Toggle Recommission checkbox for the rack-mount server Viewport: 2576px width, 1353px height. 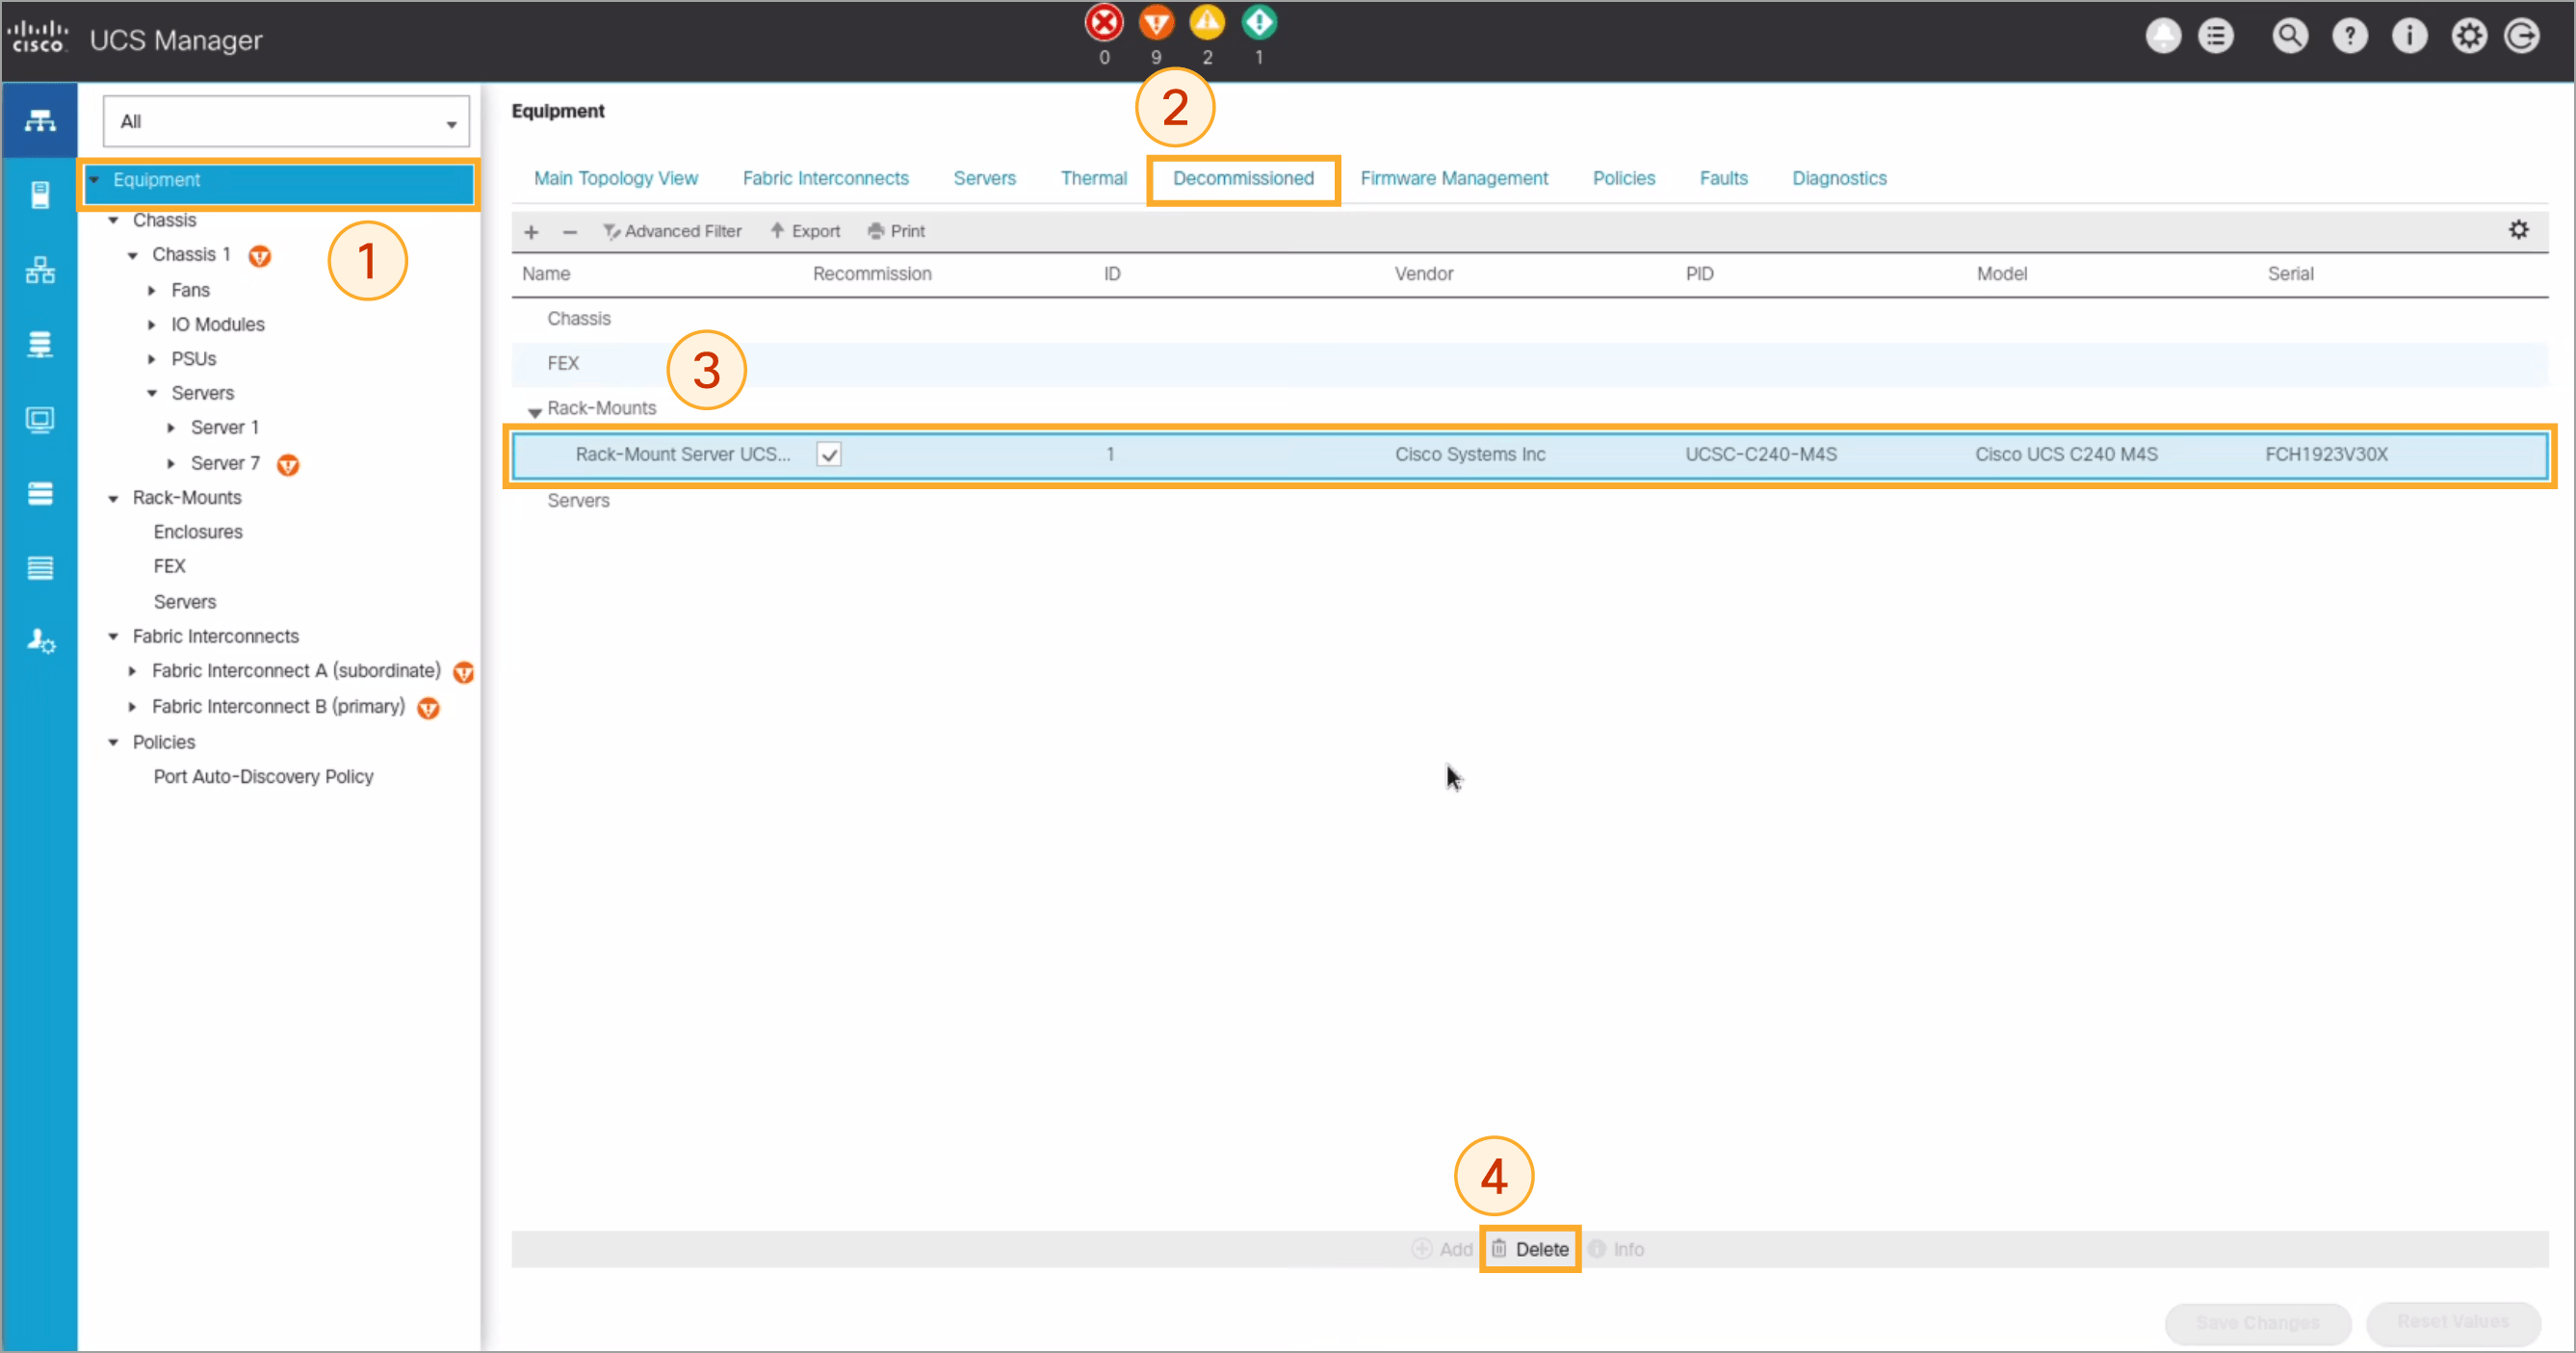point(829,454)
